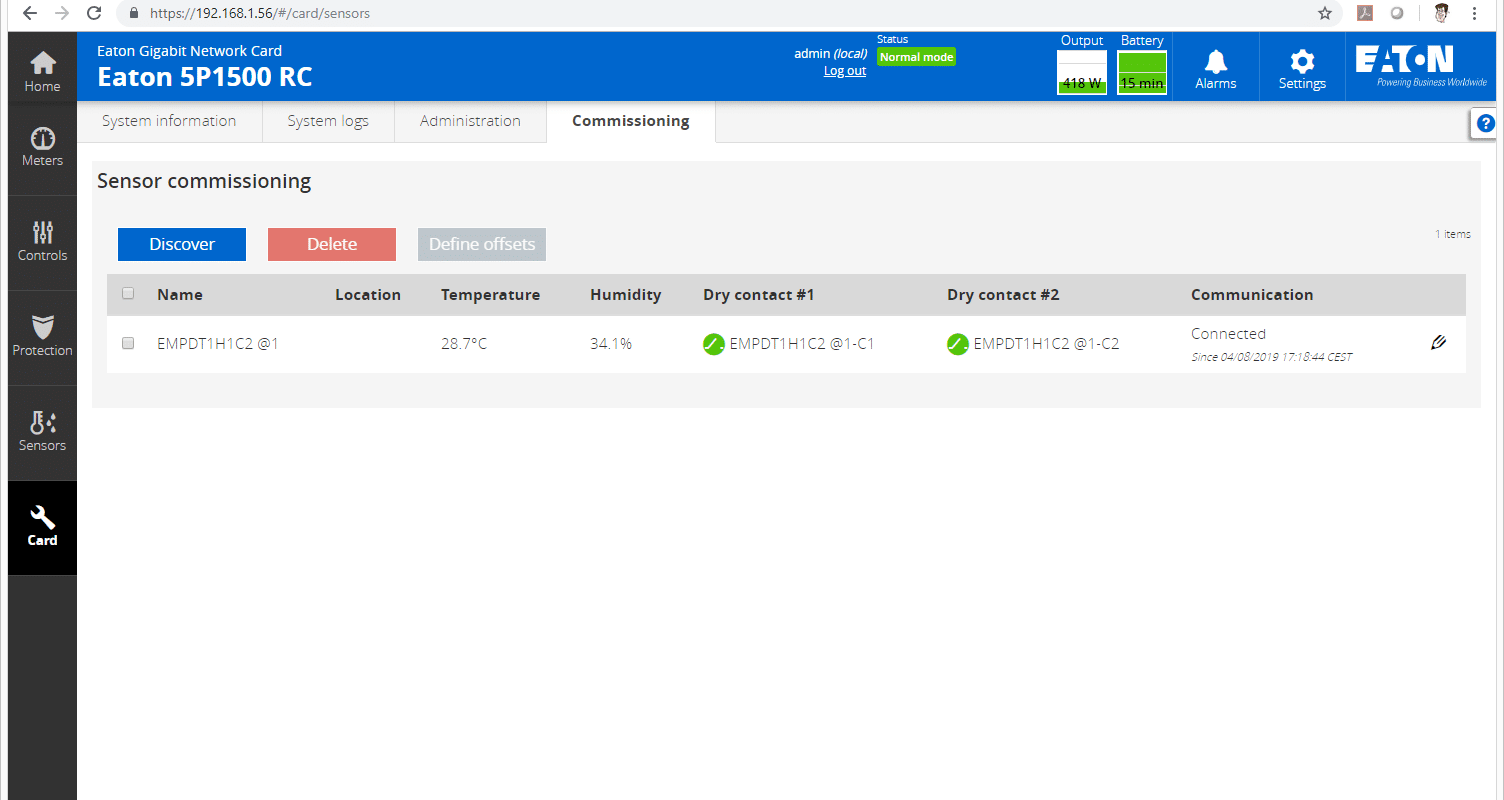Click the padlock site info icon
The width and height of the screenshot is (1504, 800).
[x=134, y=14]
